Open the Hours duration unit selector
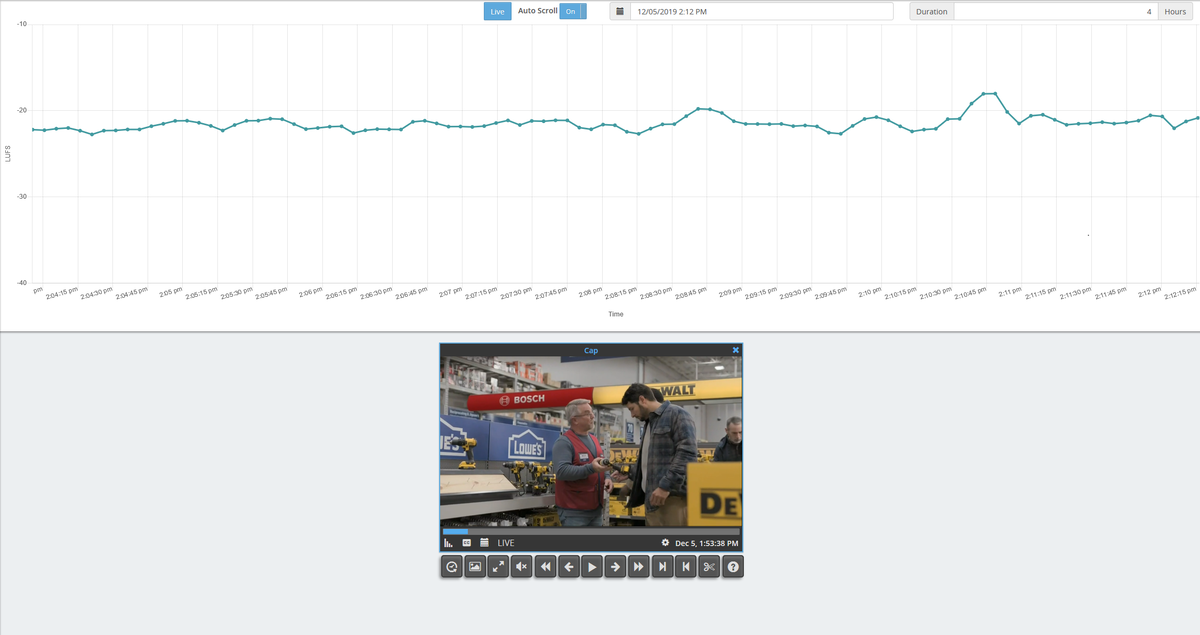Viewport: 1200px width, 635px height. point(1174,11)
